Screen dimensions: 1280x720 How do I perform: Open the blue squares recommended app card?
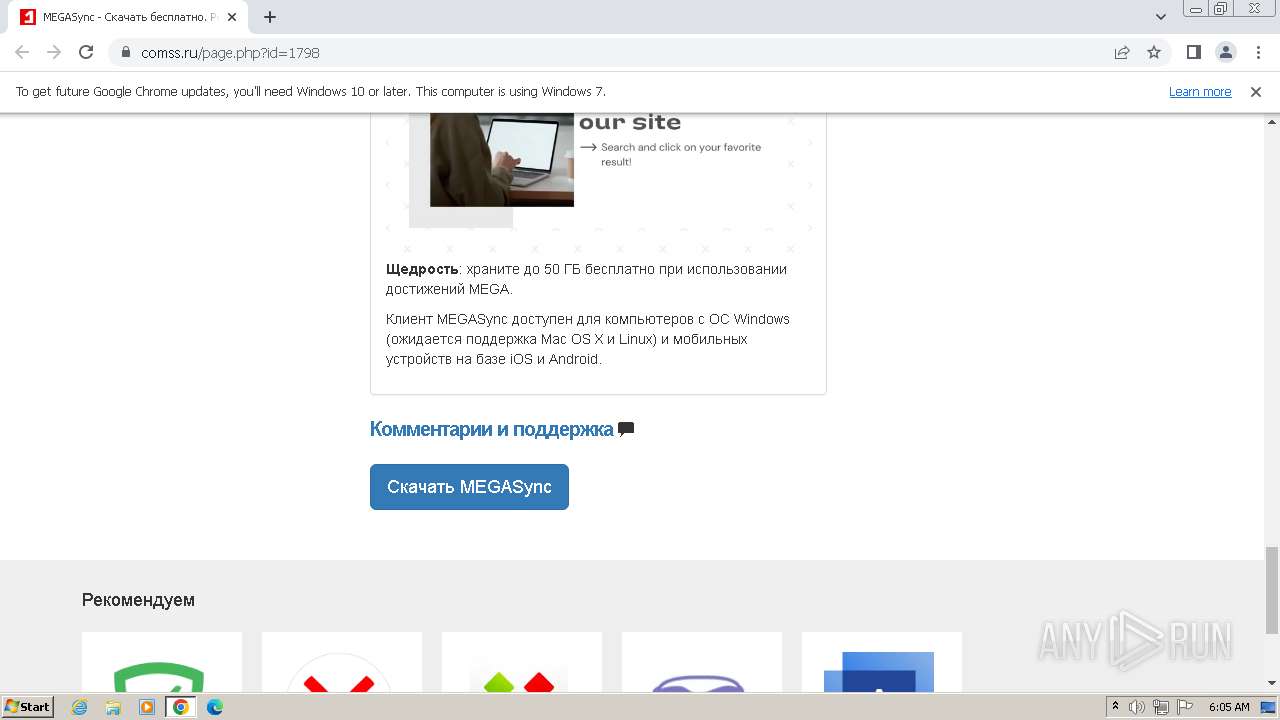click(882, 662)
